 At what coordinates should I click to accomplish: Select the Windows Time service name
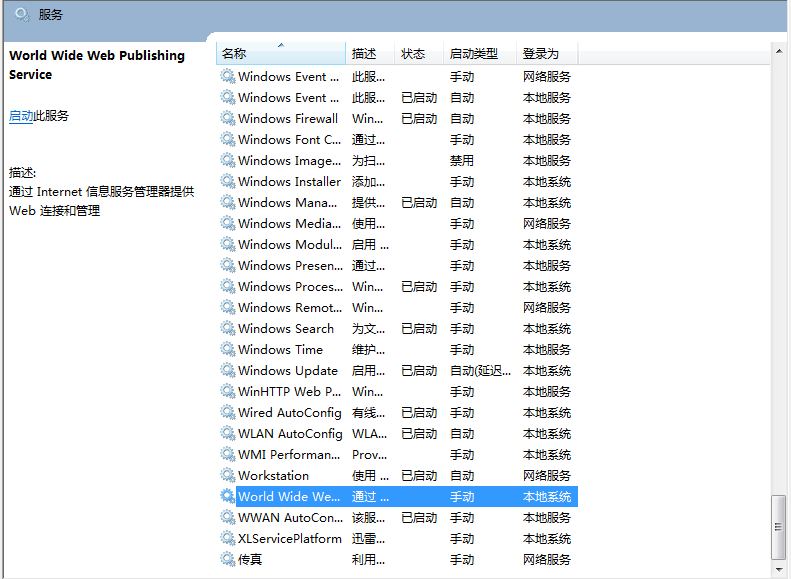tap(280, 350)
